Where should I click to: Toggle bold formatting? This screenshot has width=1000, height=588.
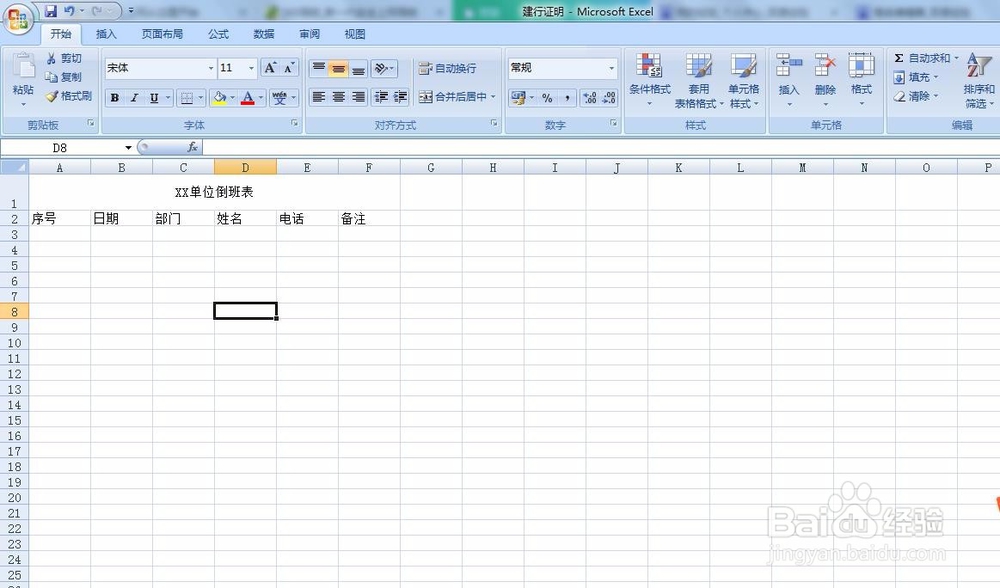click(x=115, y=98)
